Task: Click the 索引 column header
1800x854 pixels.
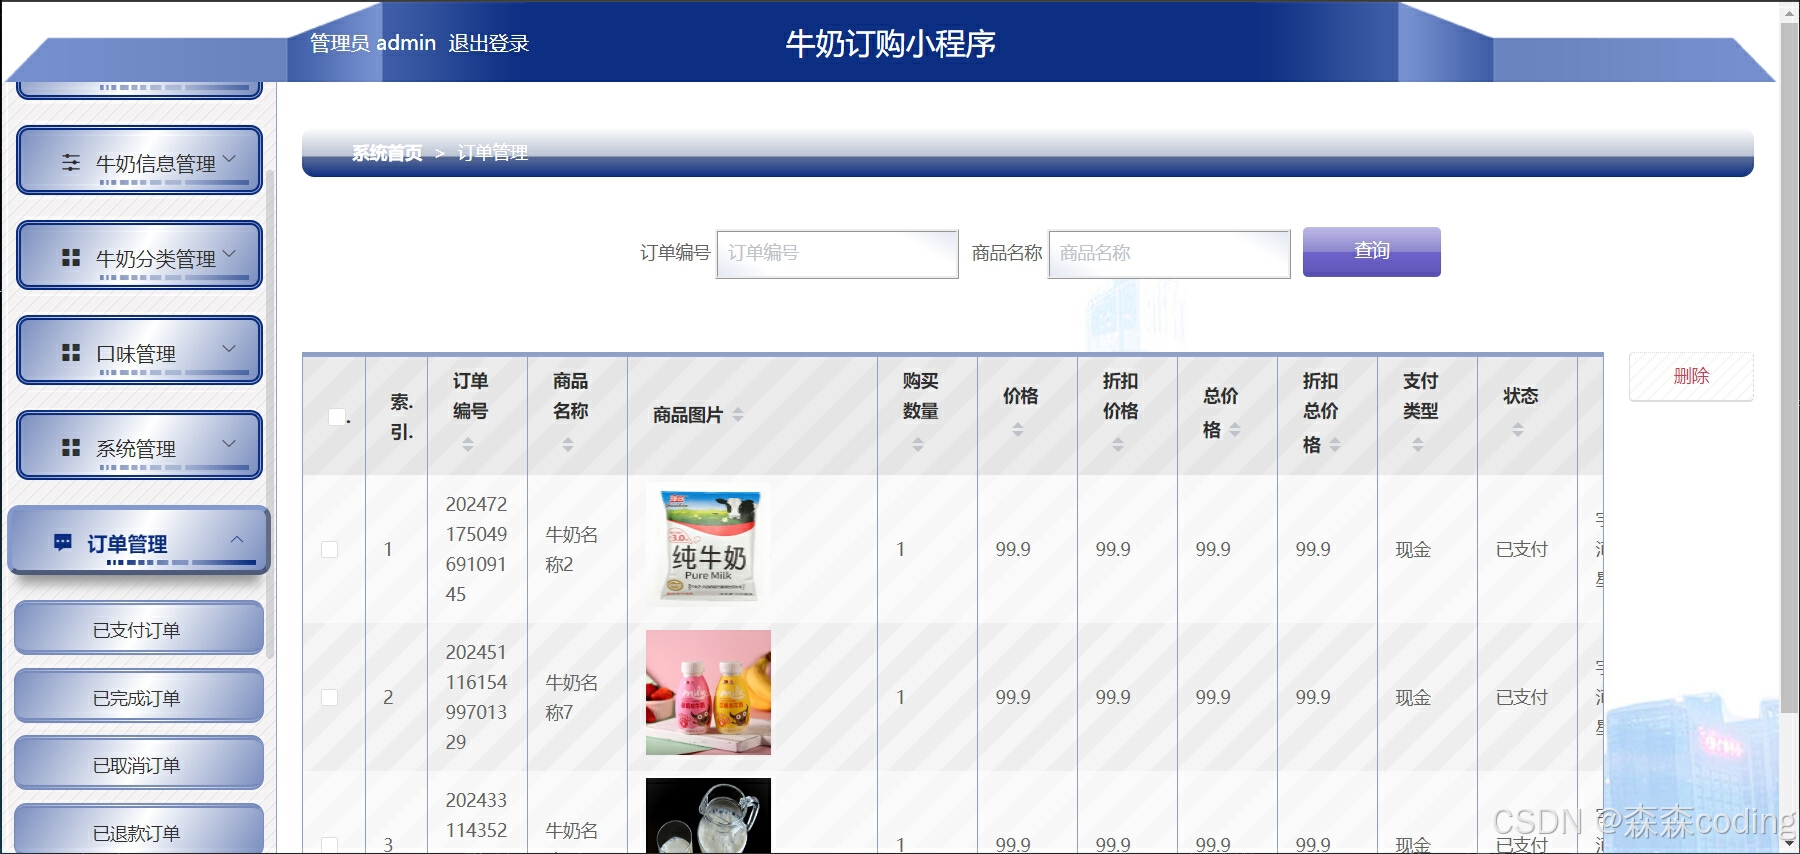Action: pos(401,416)
